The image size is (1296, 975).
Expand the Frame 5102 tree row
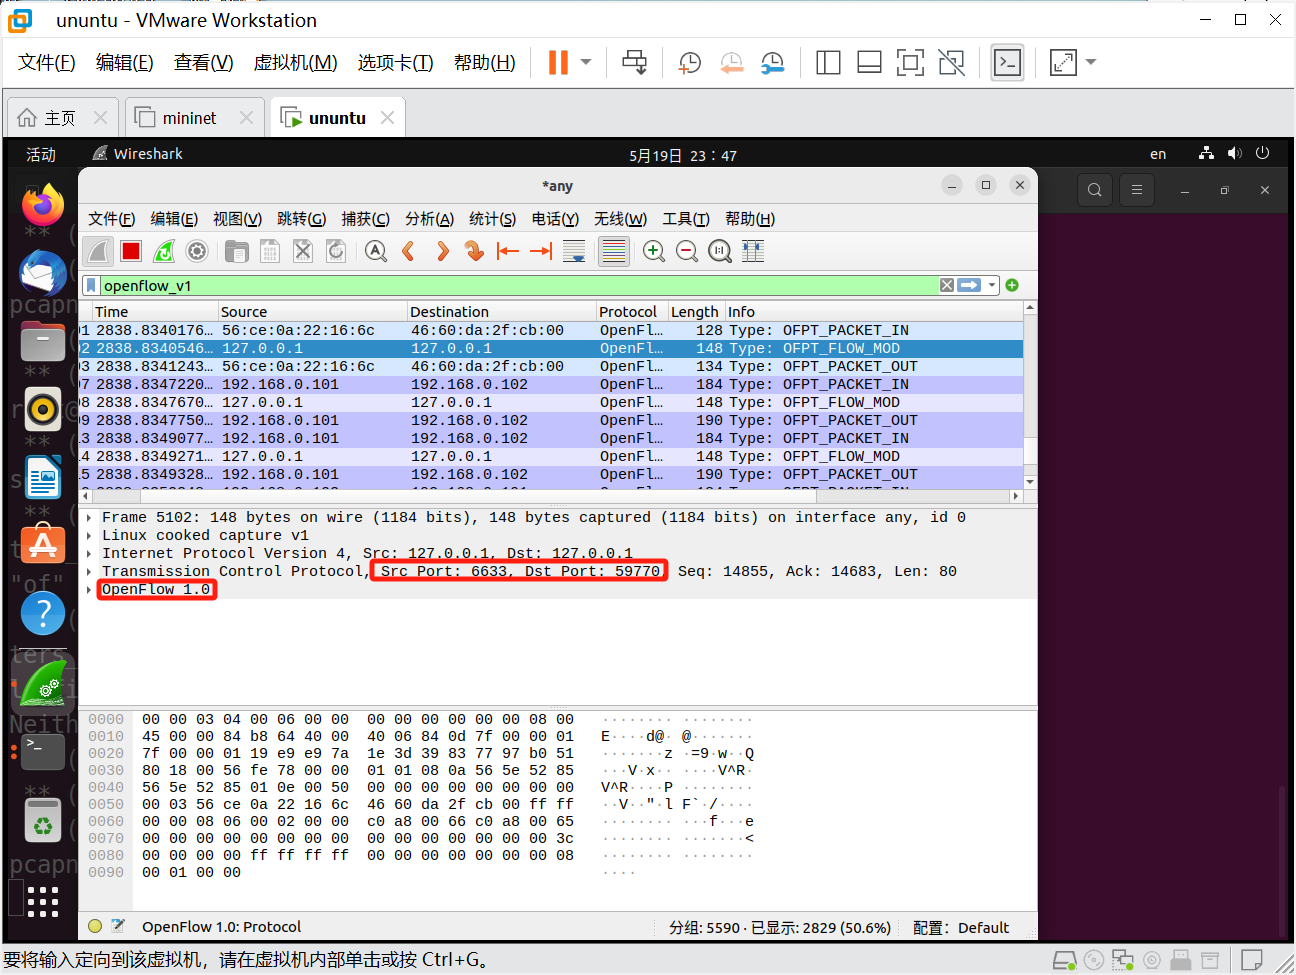(x=89, y=518)
